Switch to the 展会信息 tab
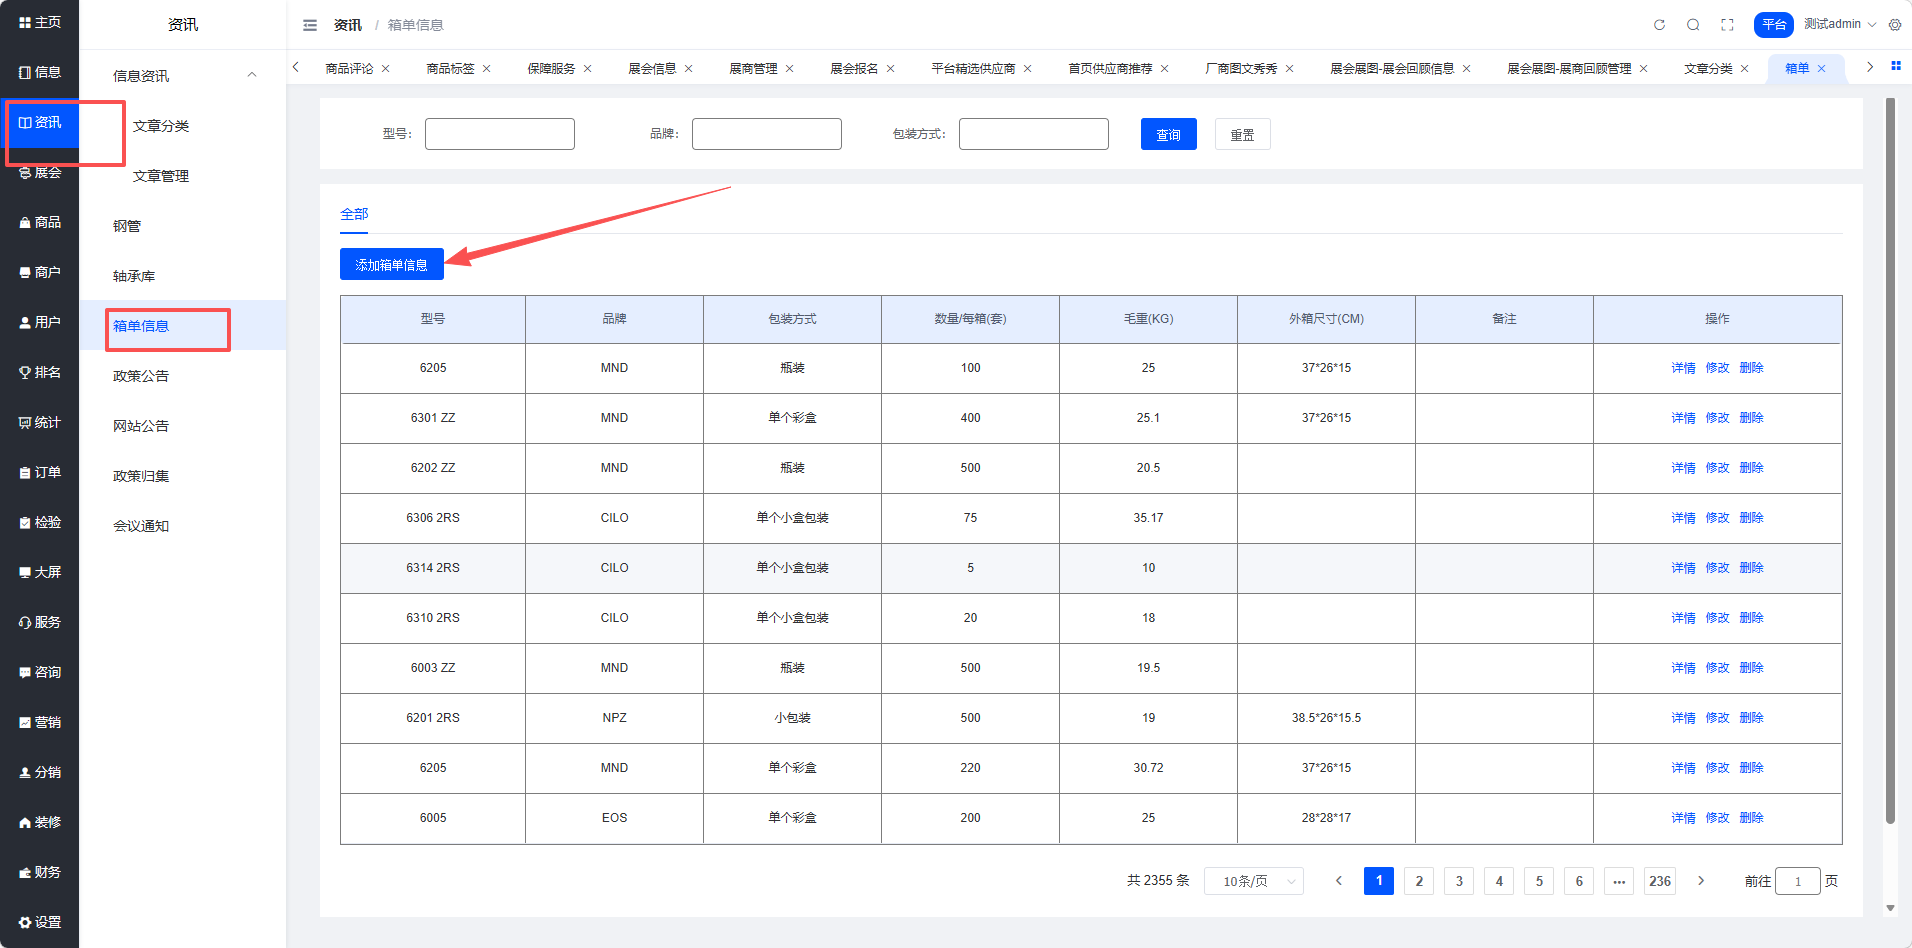Screen dimensions: 1912x948 [x=652, y=69]
